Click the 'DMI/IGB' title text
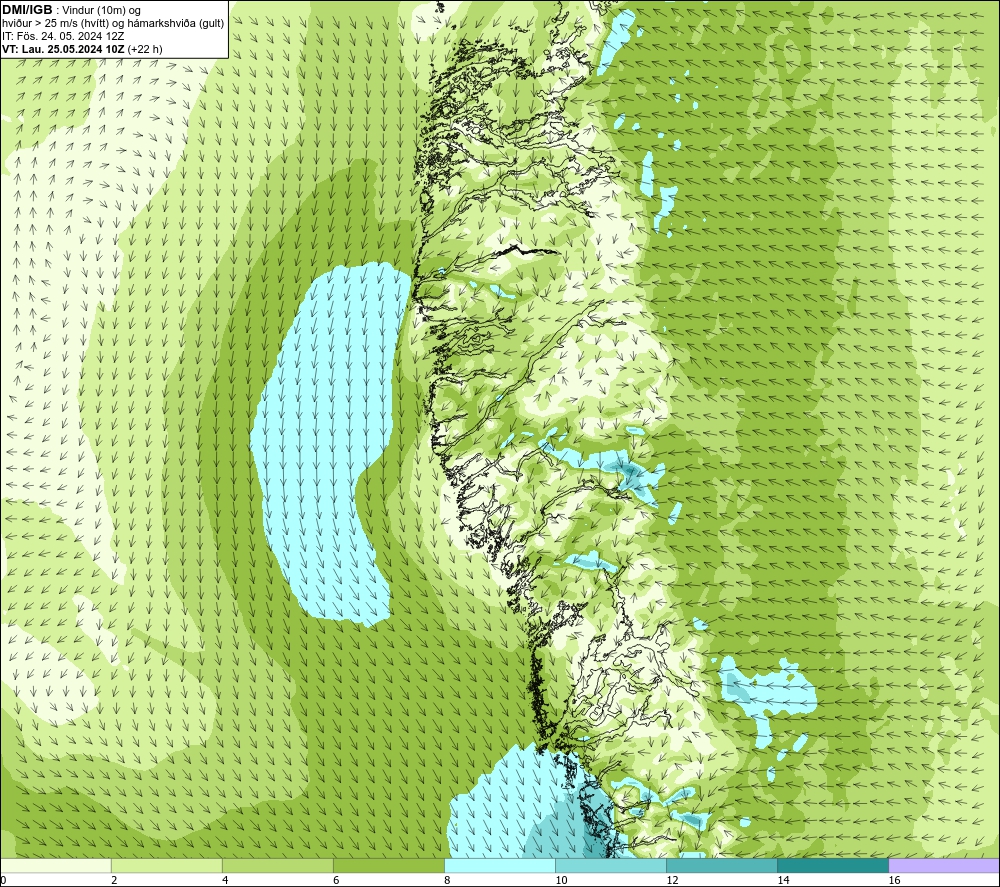Image resolution: width=1000 pixels, height=887 pixels. [27, 10]
